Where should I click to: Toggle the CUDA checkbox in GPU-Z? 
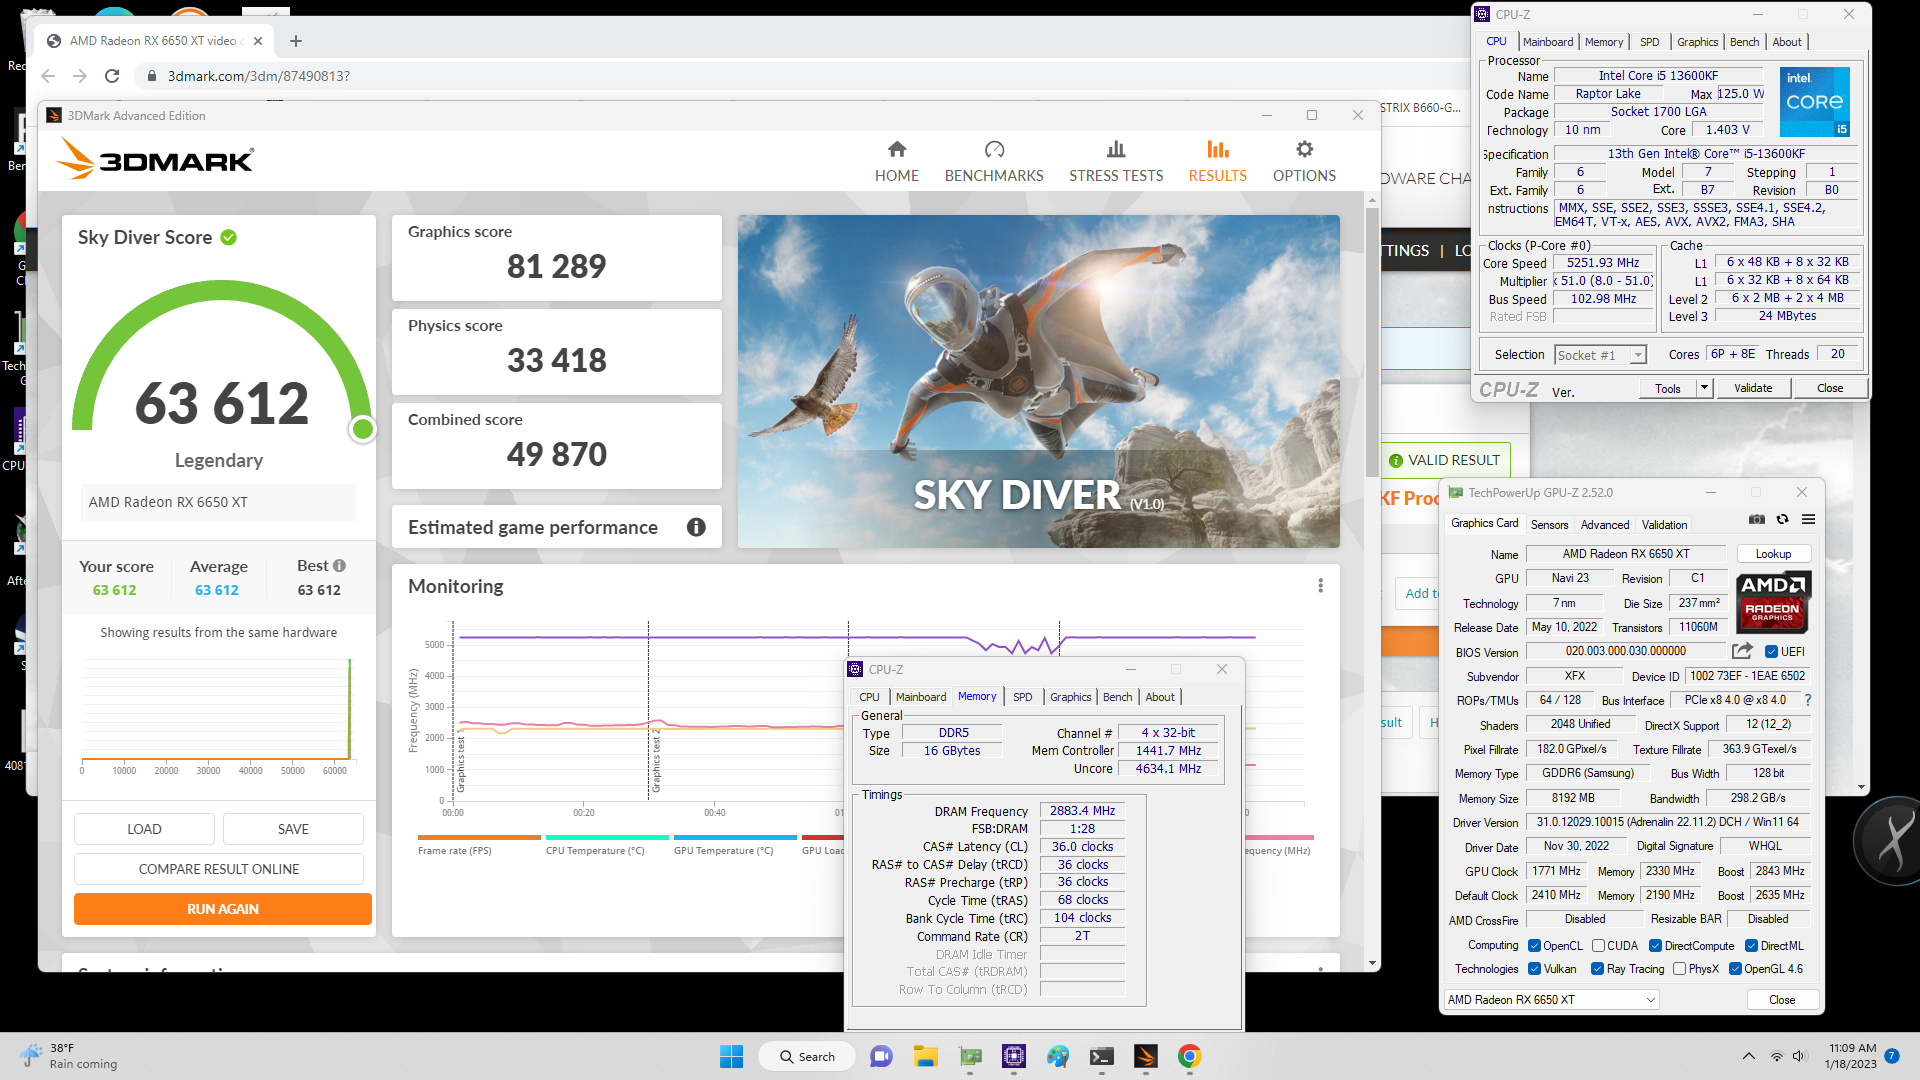[x=1598, y=946]
